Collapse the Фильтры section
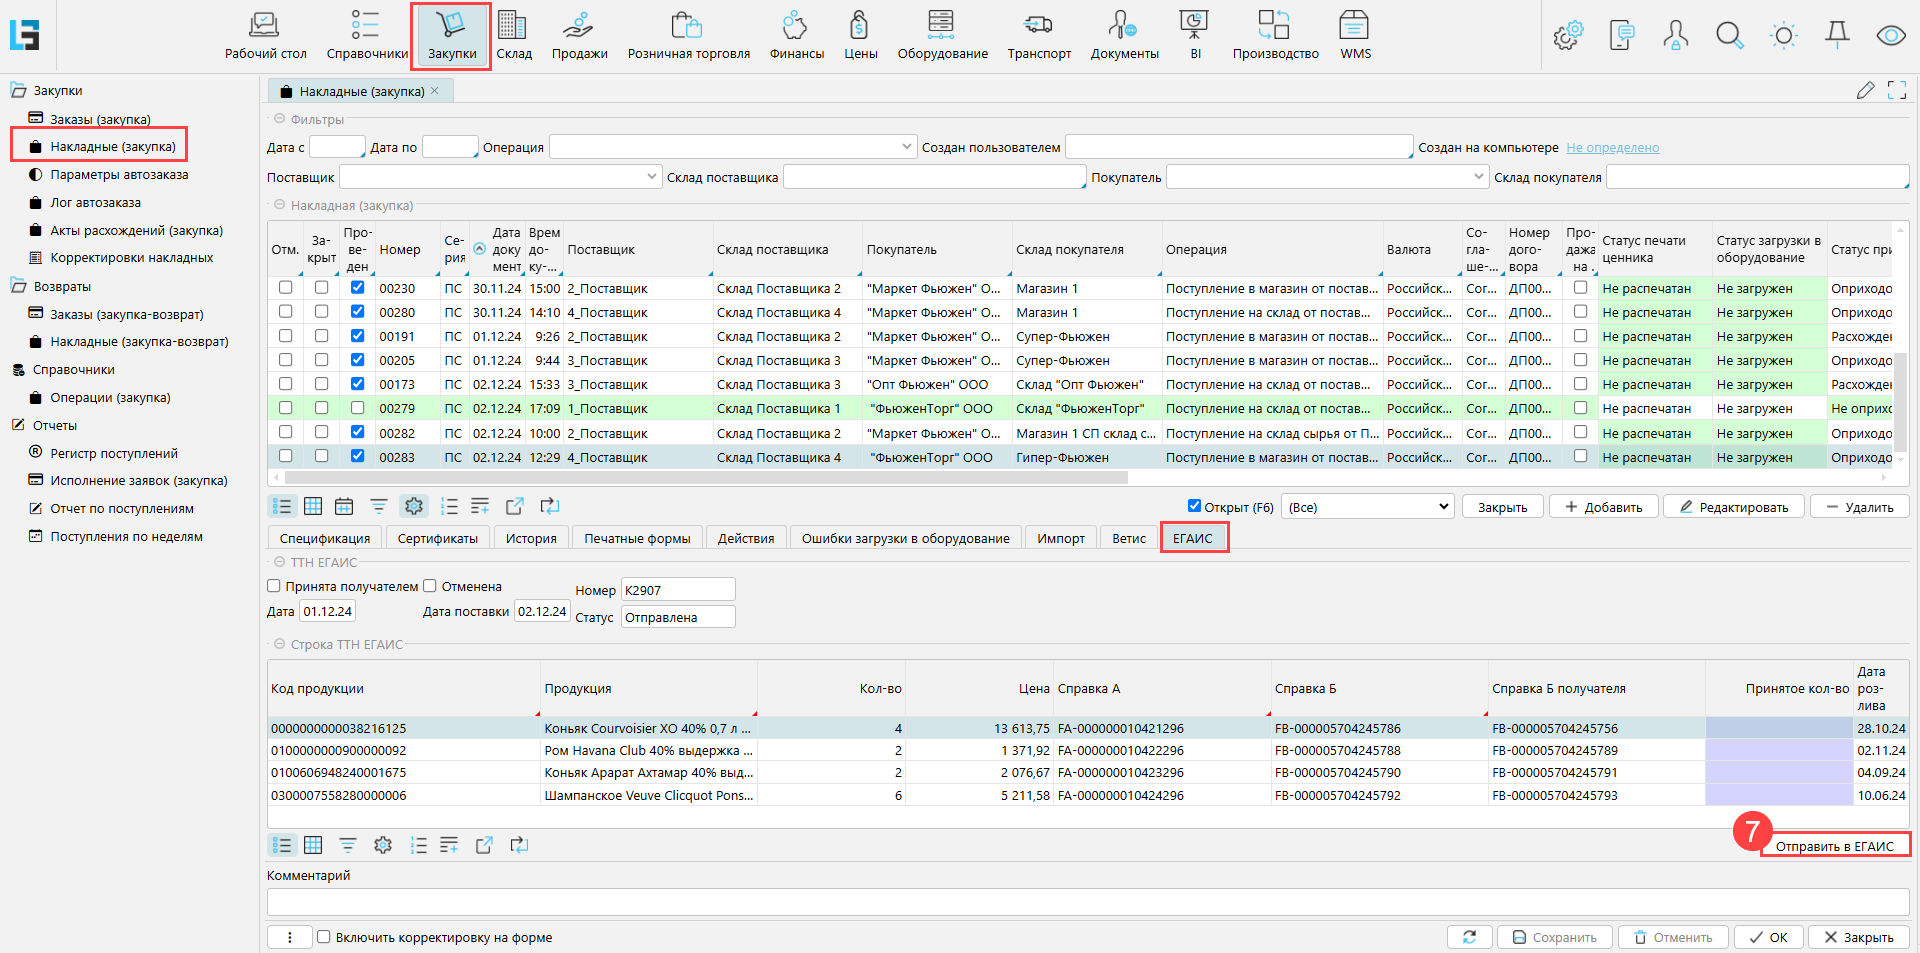This screenshot has width=1920, height=953. tap(280, 119)
